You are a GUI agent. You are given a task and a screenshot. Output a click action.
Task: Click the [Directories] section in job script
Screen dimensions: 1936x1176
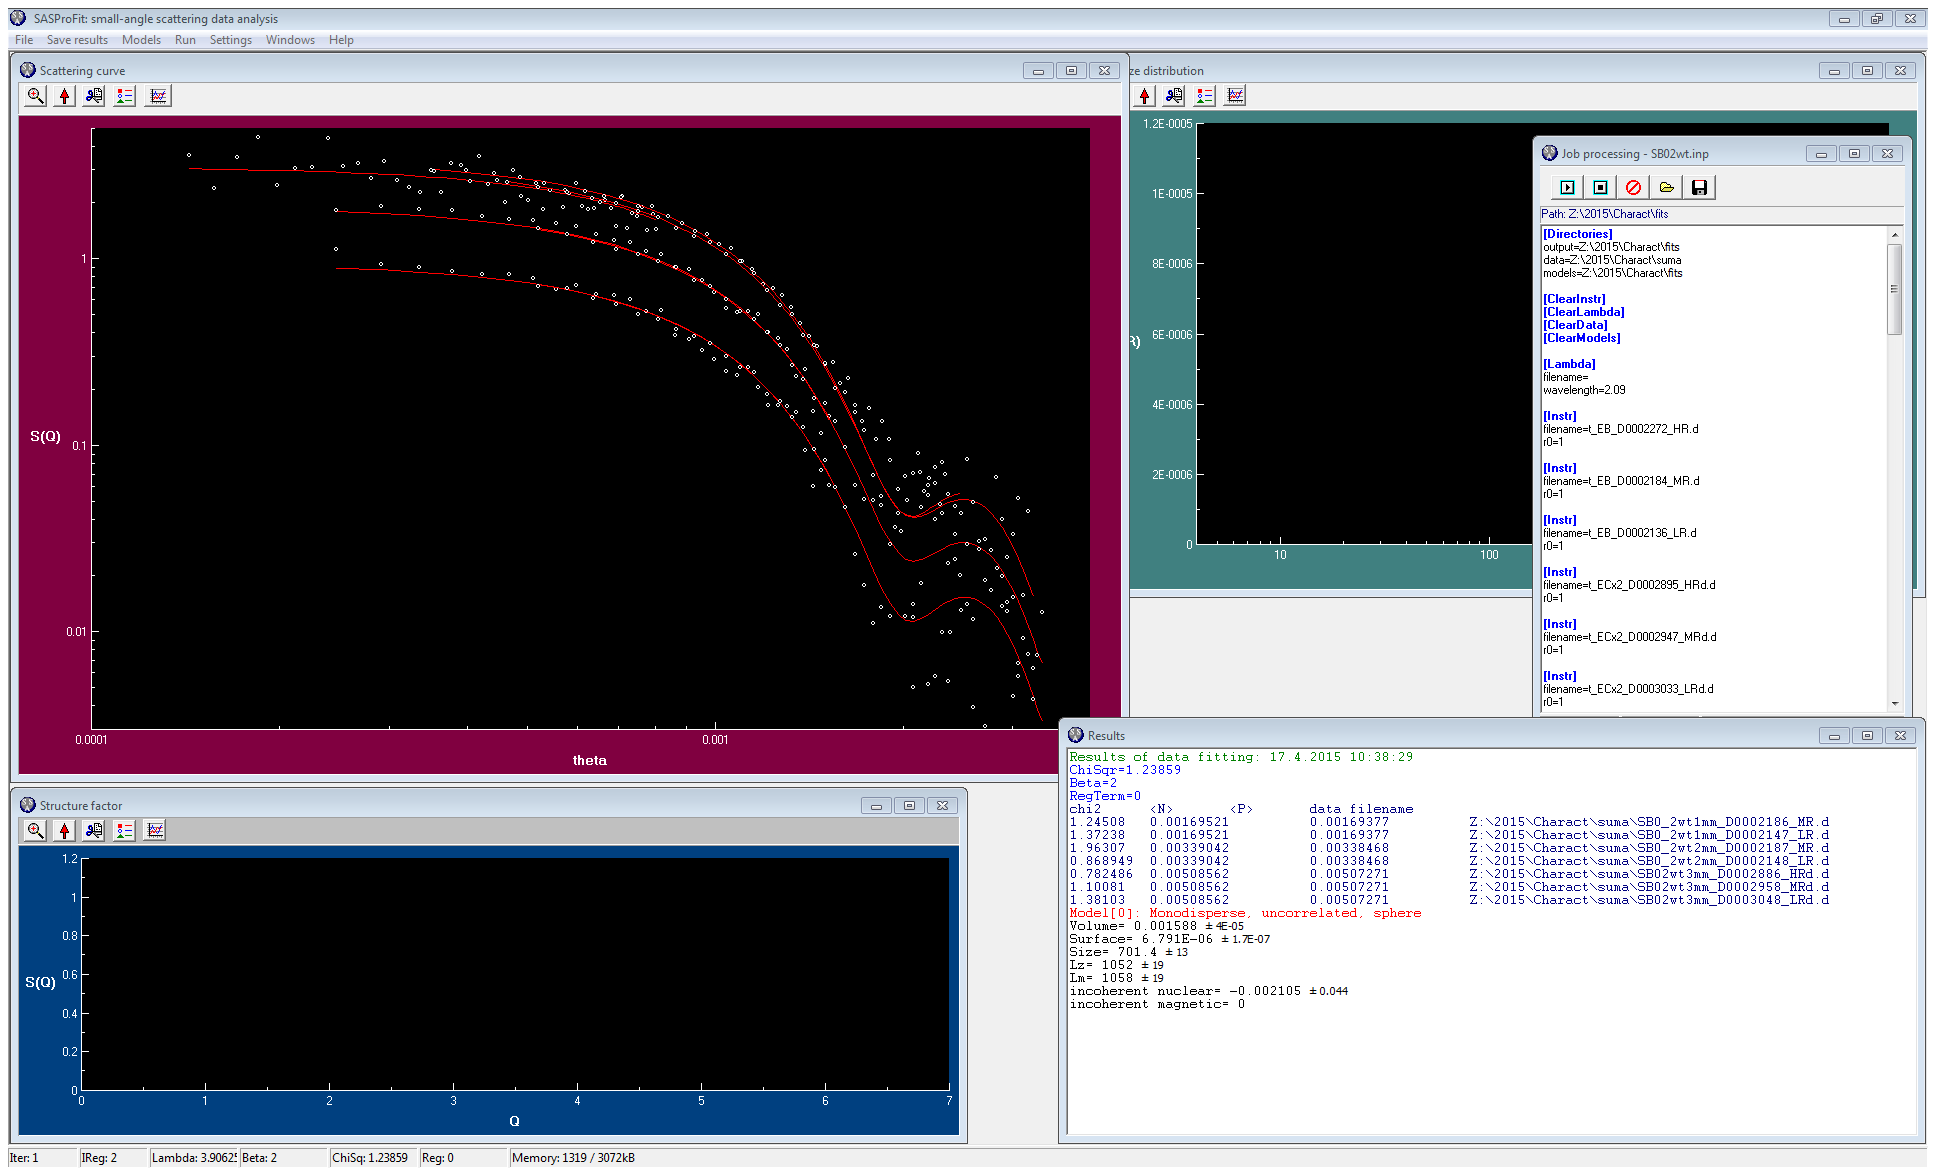1577,234
